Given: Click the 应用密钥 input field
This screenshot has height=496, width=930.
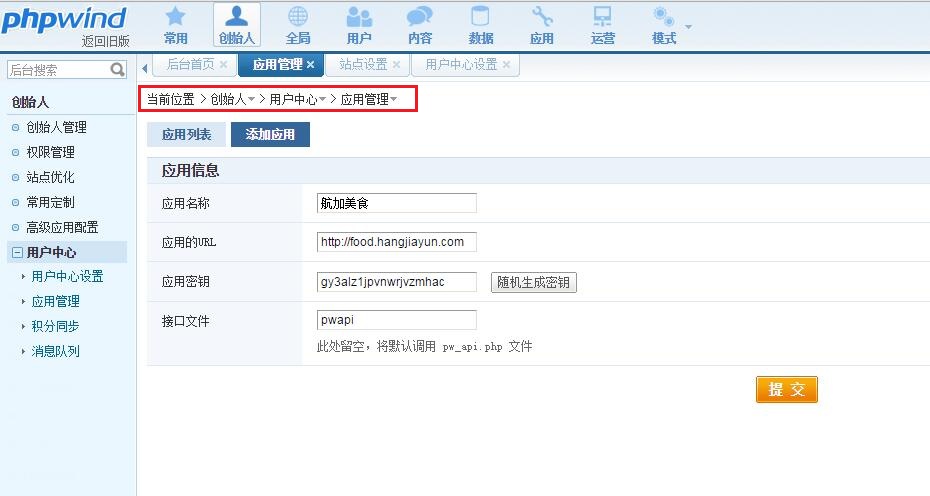Looking at the screenshot, I should click(x=397, y=282).
